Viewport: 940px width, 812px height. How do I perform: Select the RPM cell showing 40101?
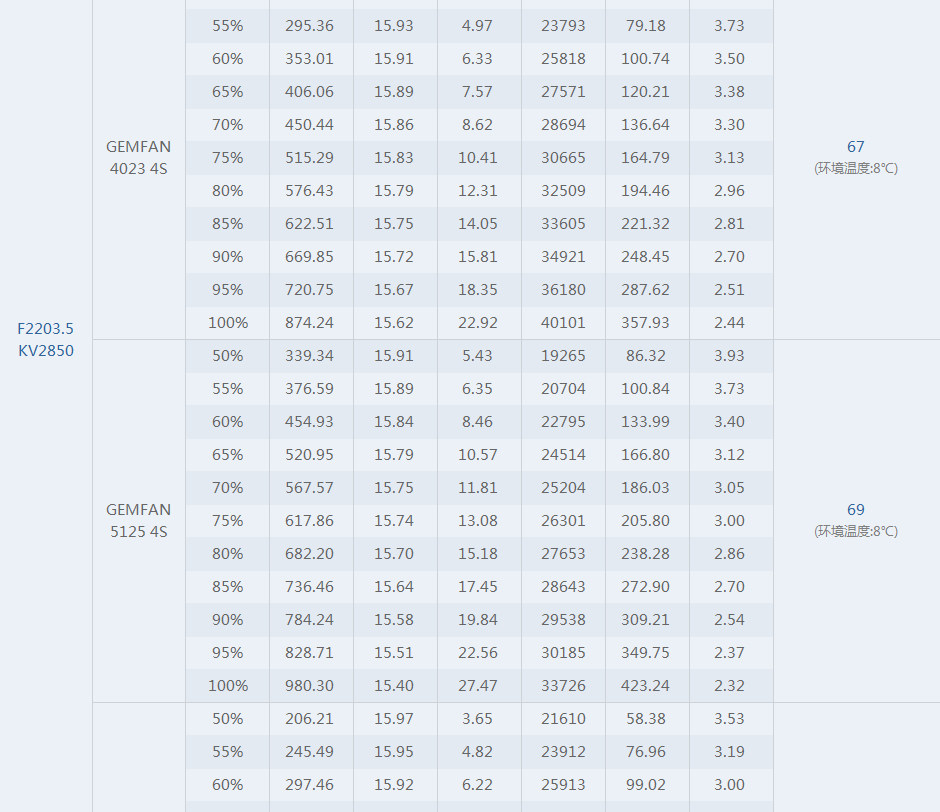point(562,323)
